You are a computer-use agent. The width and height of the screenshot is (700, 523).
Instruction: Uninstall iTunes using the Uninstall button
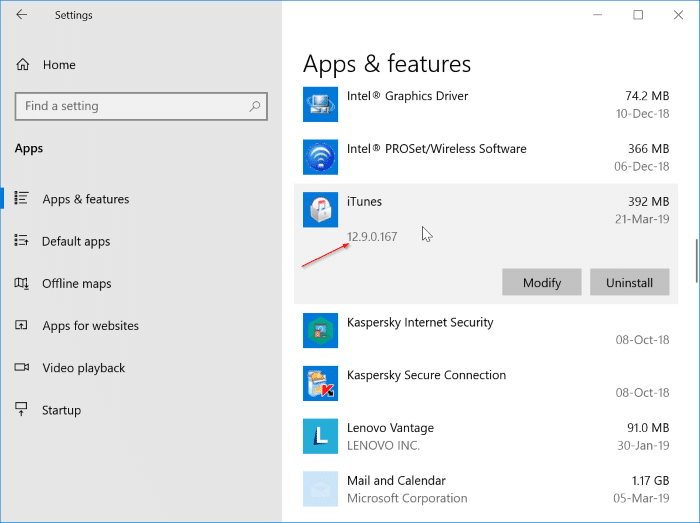coord(629,282)
